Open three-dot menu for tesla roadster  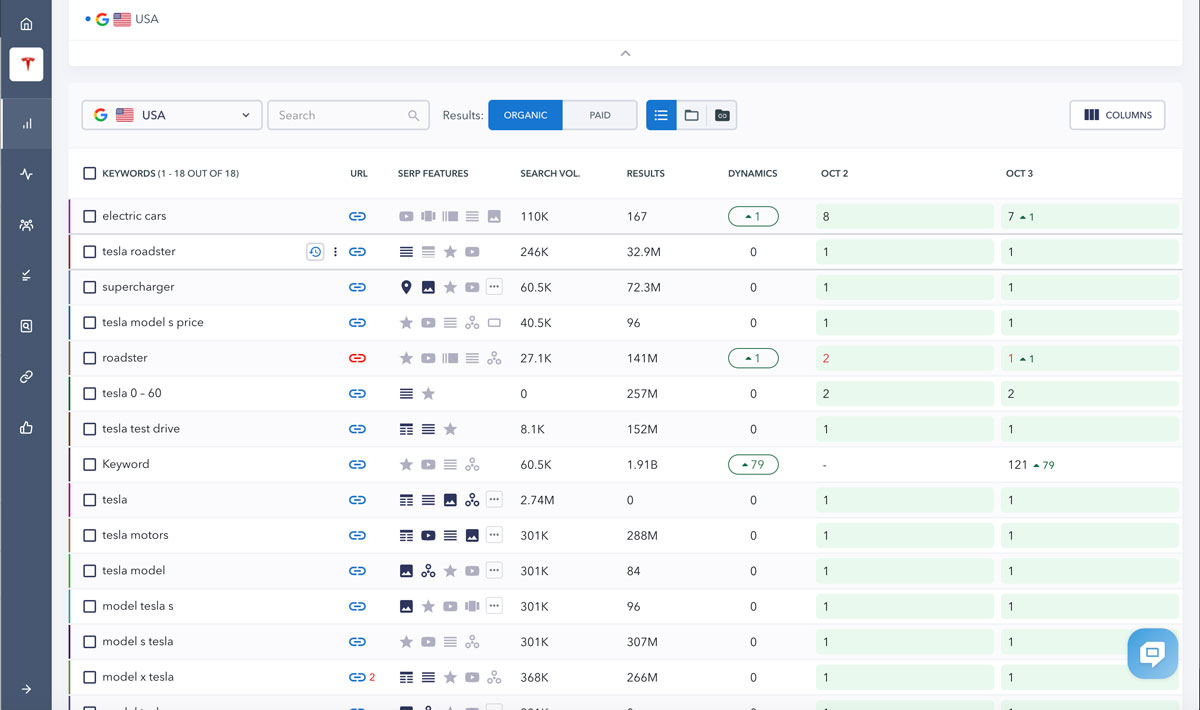click(x=336, y=252)
